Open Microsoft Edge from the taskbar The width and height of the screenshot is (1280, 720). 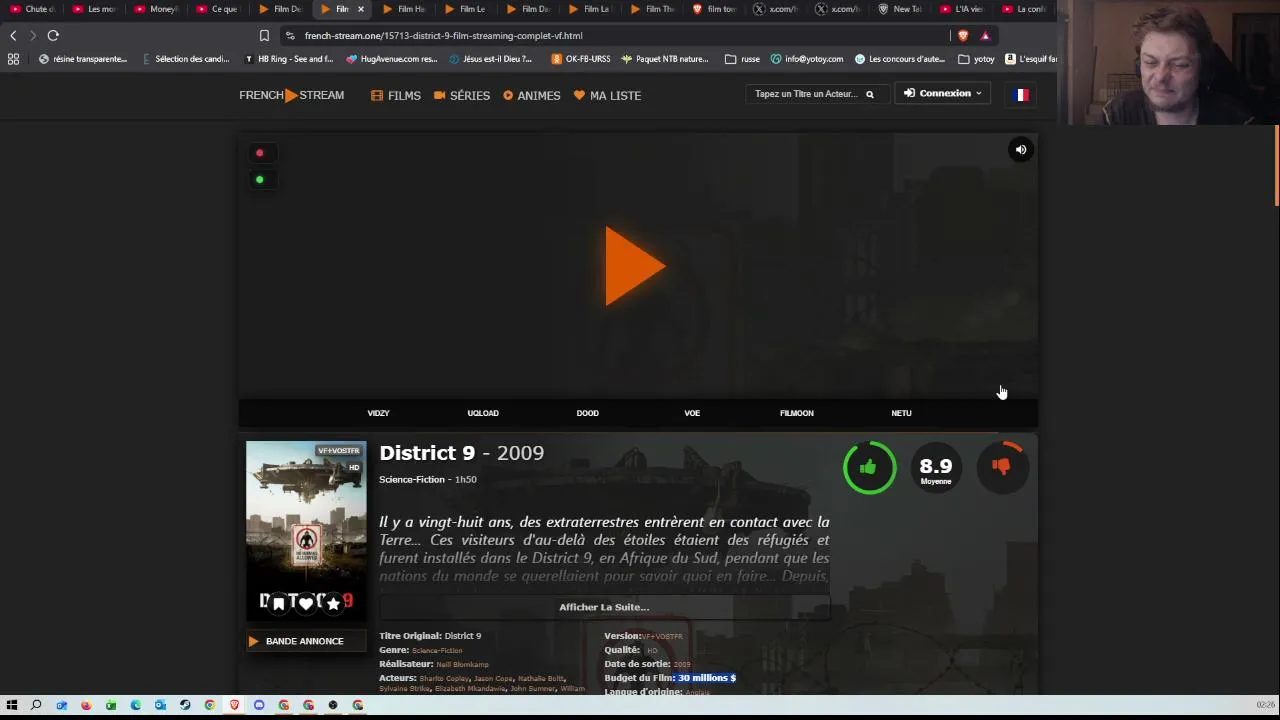coord(135,705)
